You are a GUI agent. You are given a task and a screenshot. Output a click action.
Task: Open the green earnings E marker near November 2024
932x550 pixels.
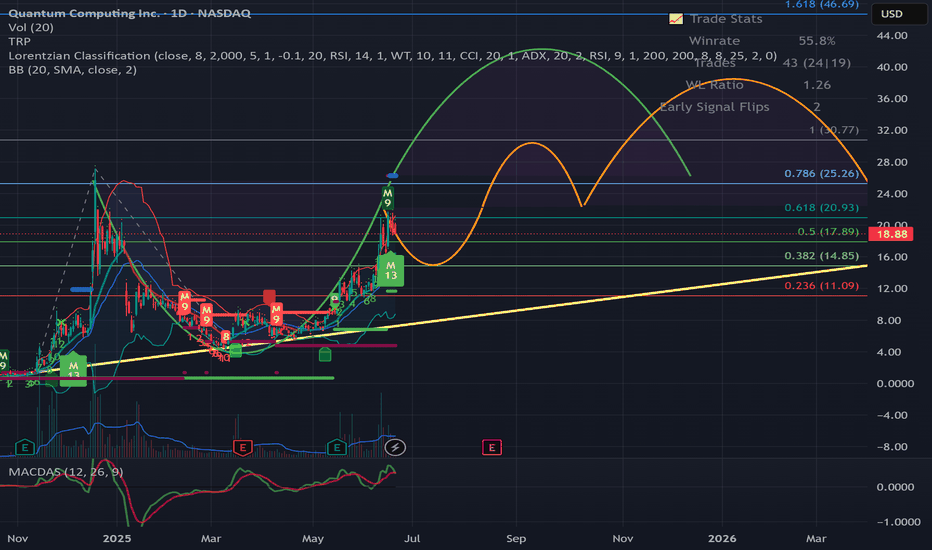(x=25, y=447)
